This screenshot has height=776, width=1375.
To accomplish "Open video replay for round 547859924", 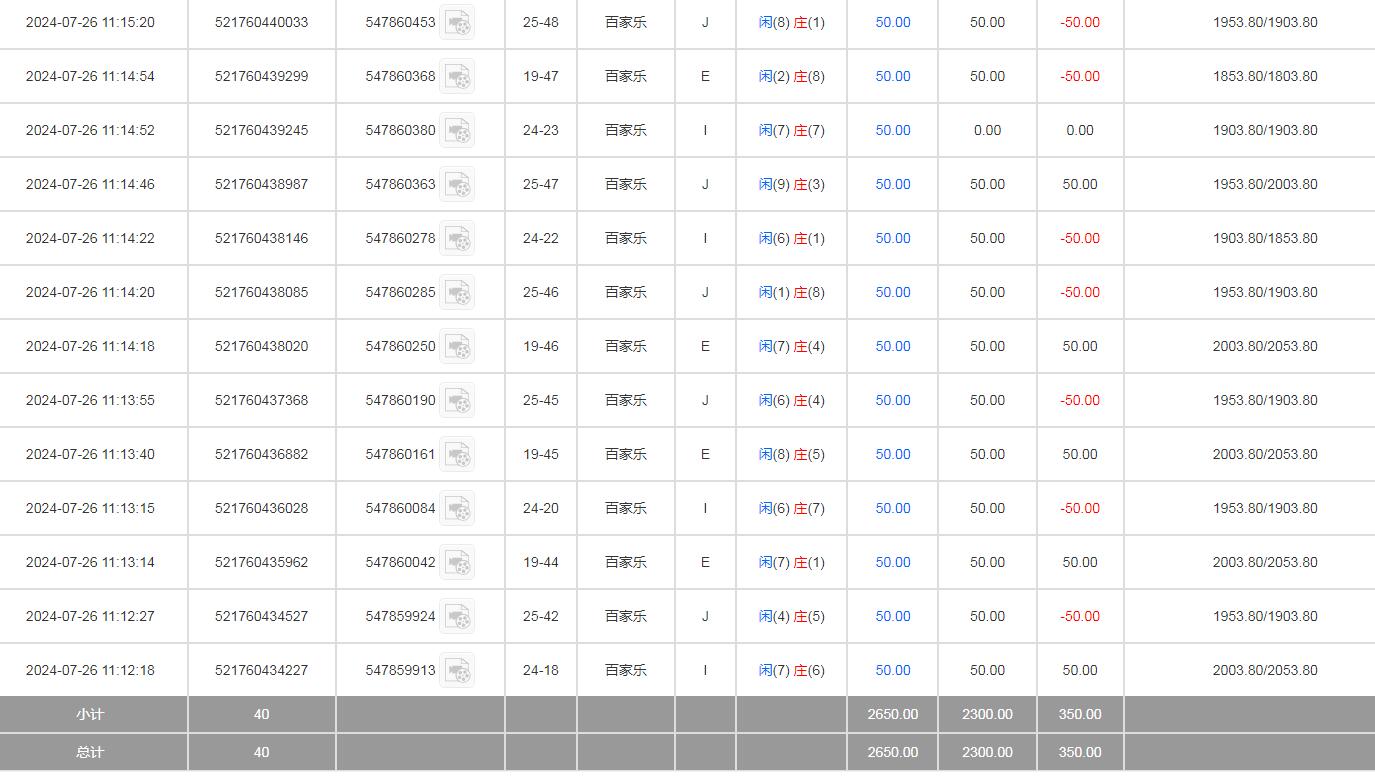I will [457, 616].
